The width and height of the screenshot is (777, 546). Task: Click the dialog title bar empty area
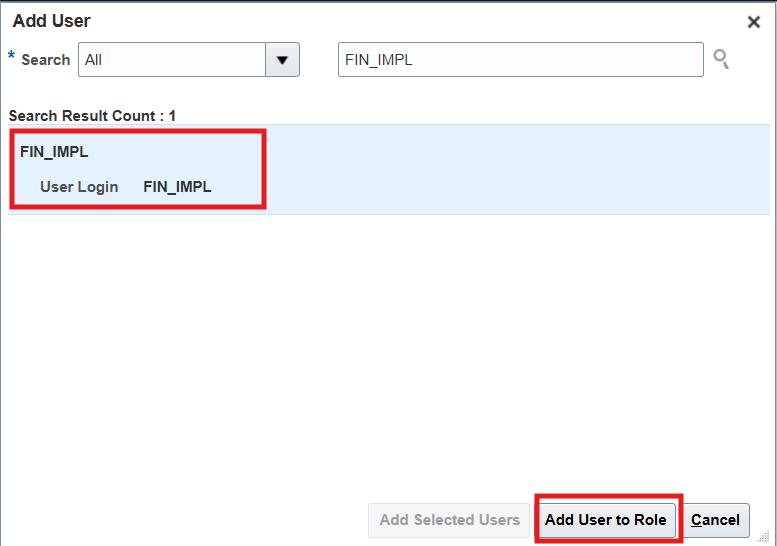coord(400,21)
